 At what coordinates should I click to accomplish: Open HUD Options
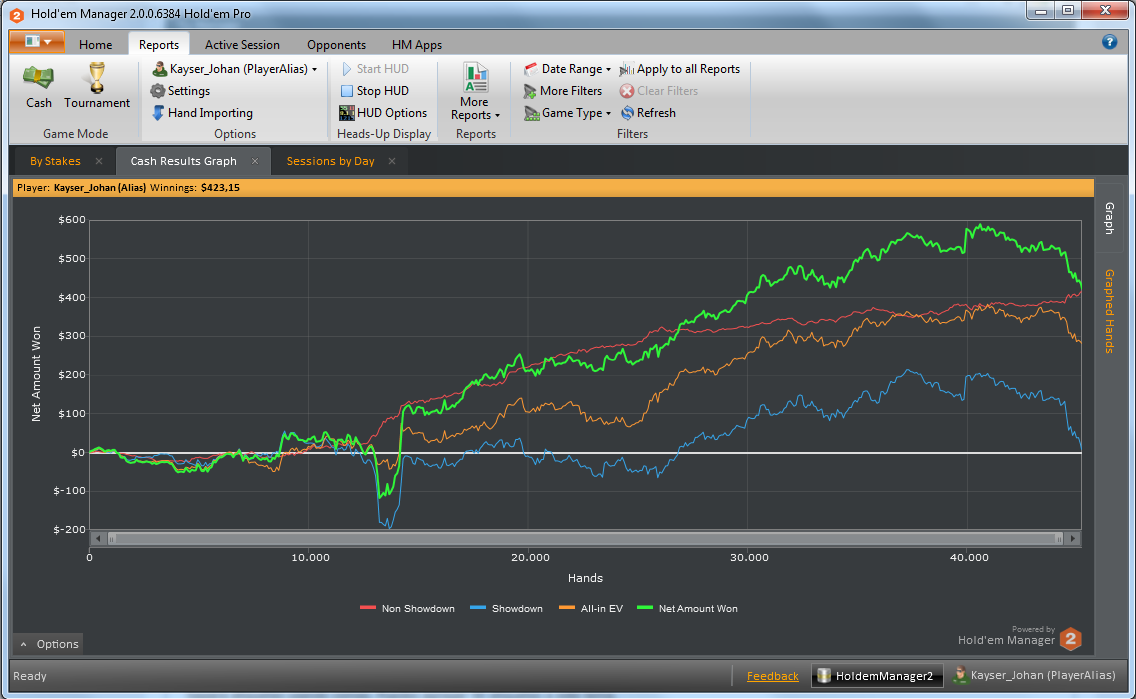point(383,113)
